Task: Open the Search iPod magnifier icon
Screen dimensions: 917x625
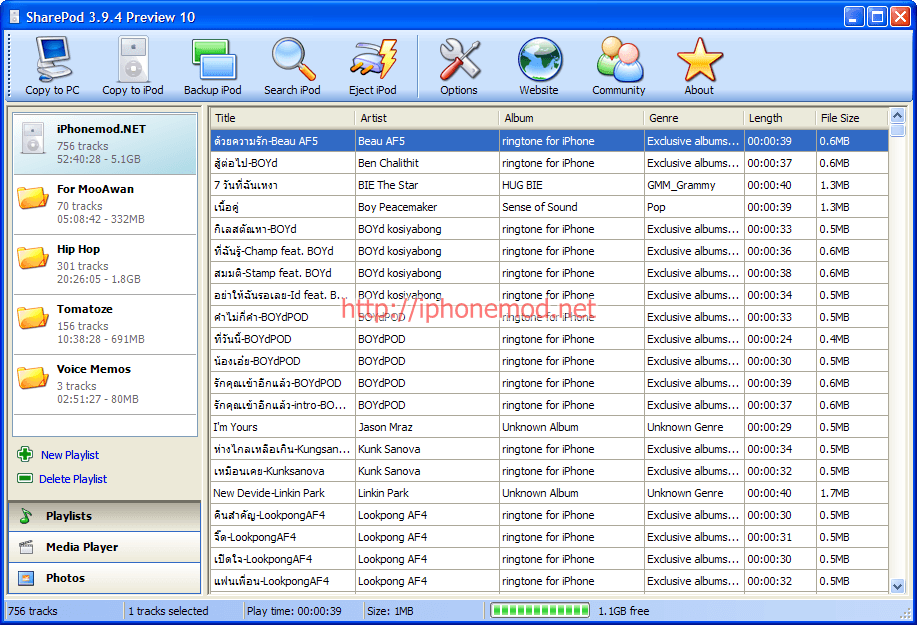Action: [293, 59]
